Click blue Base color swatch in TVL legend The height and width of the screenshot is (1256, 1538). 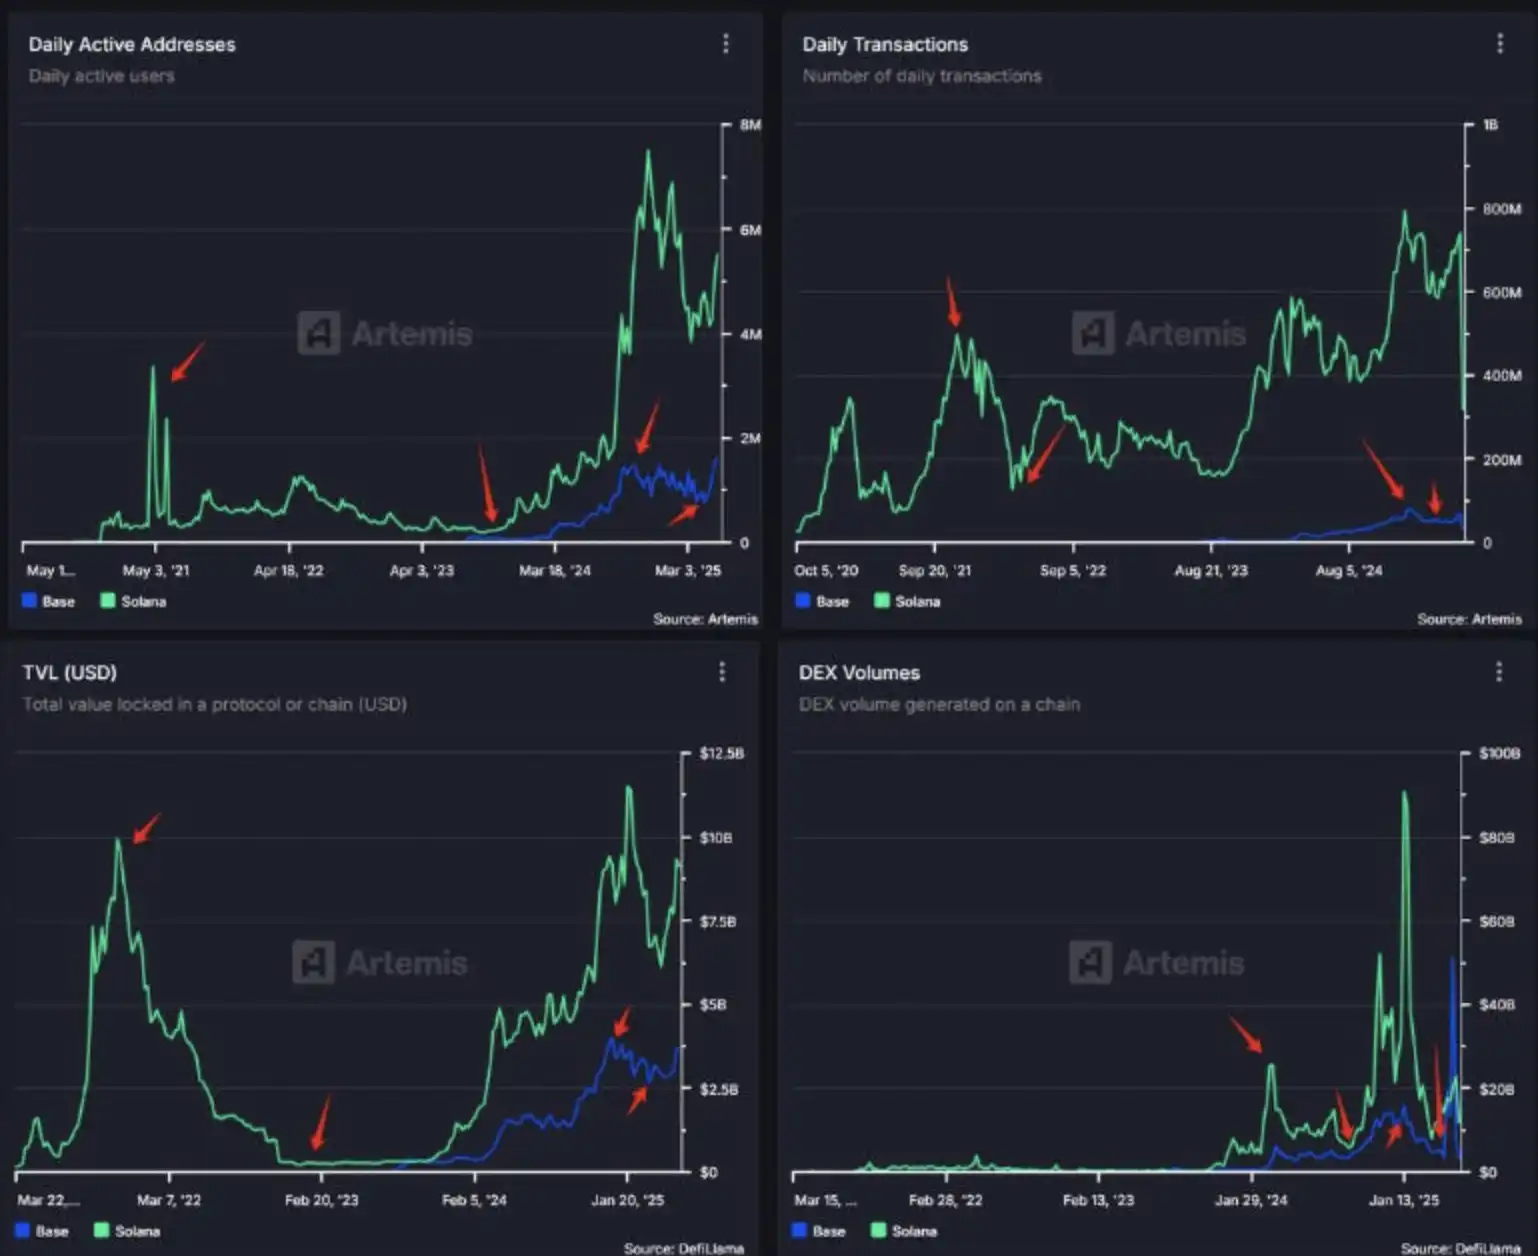tap(23, 1231)
